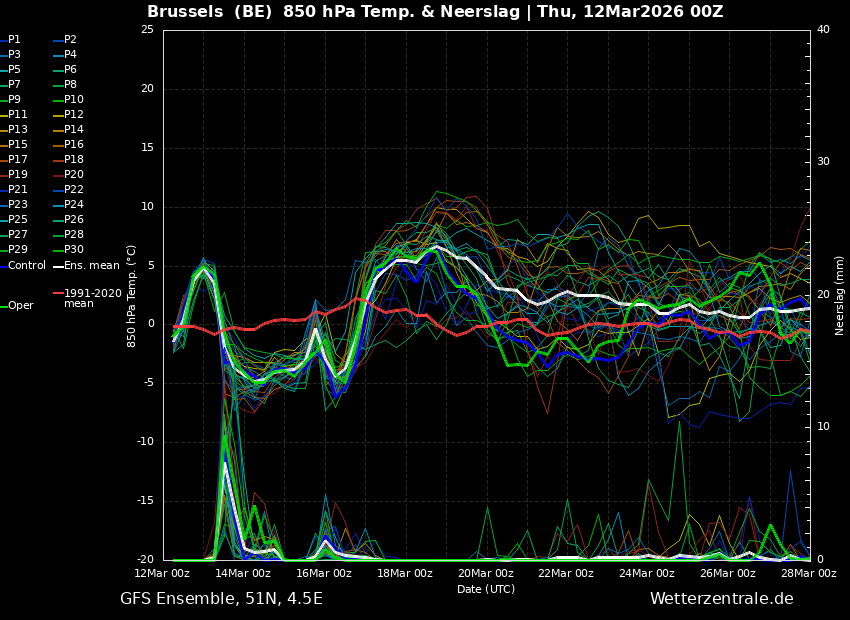Click the 12Mar 00z date tick
Viewport: 850px width, 620px height.
162,574
